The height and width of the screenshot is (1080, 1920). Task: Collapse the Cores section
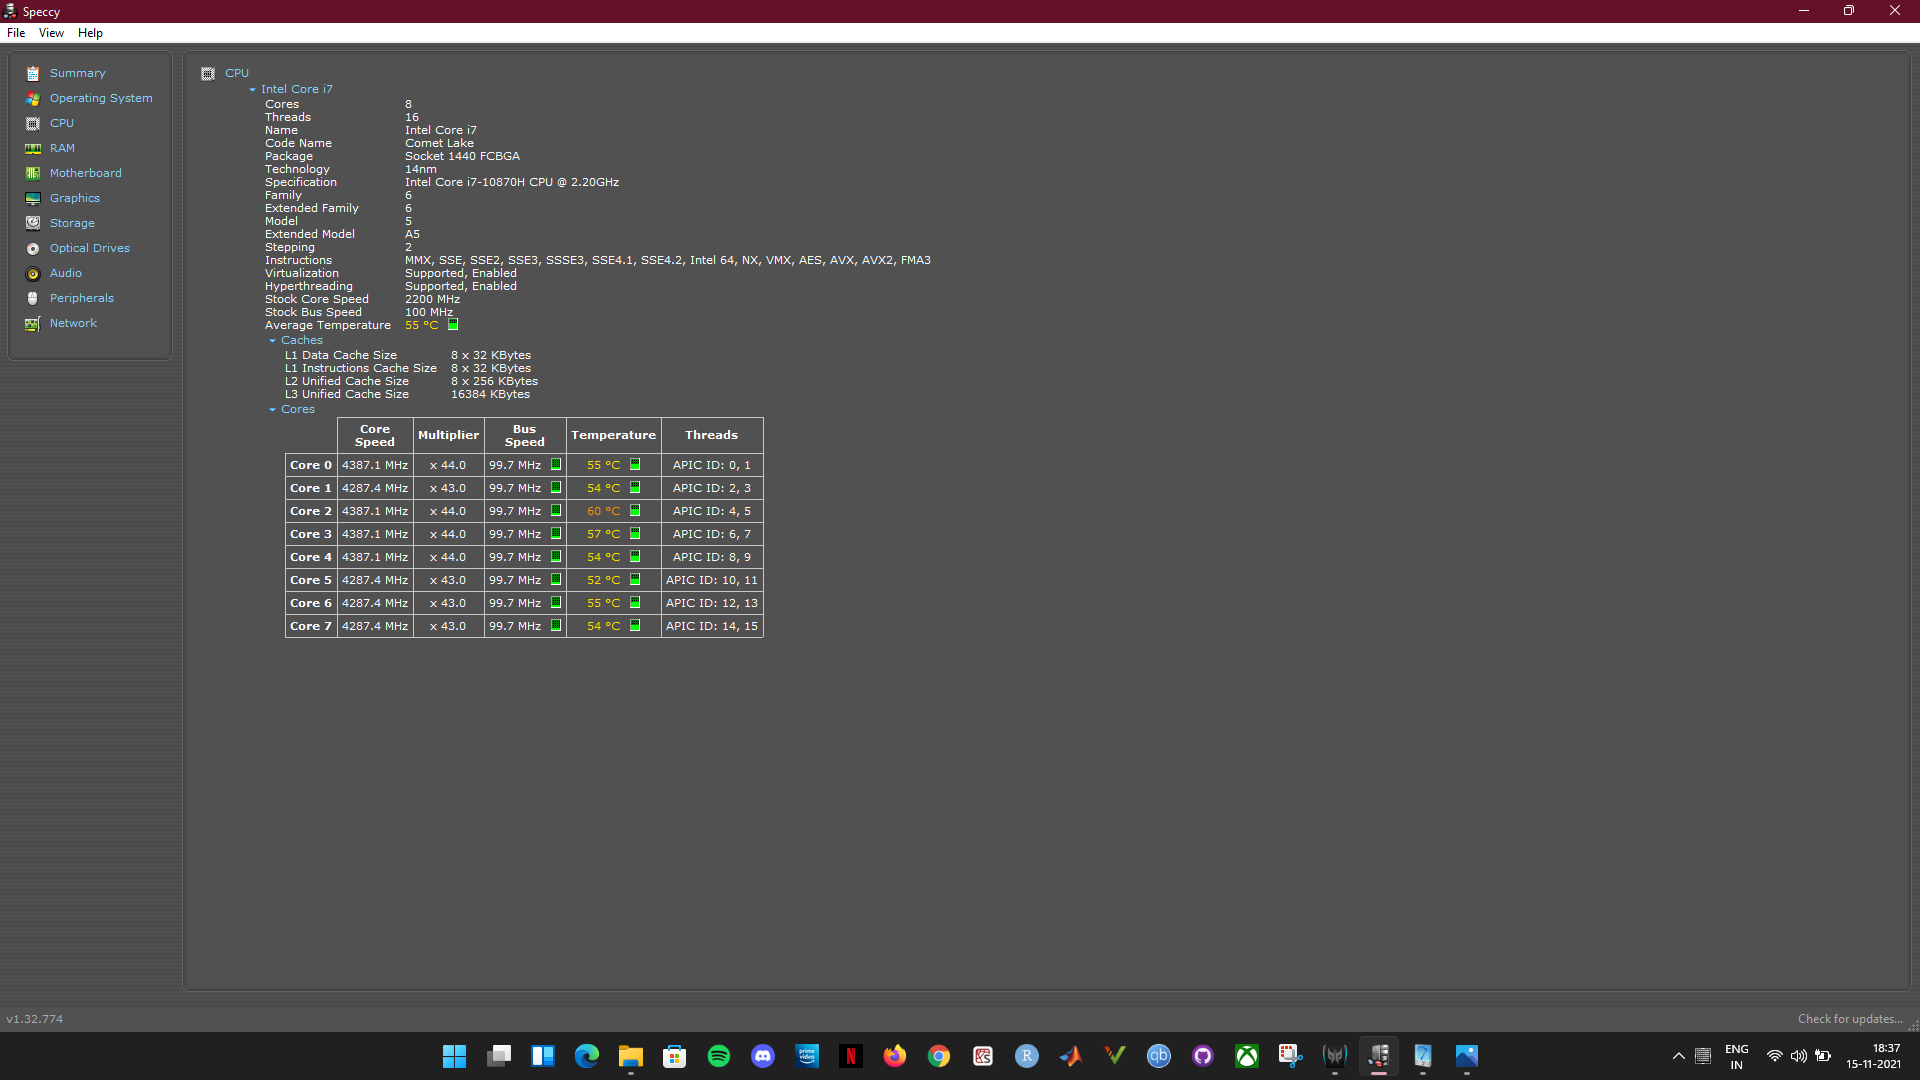pos(272,410)
